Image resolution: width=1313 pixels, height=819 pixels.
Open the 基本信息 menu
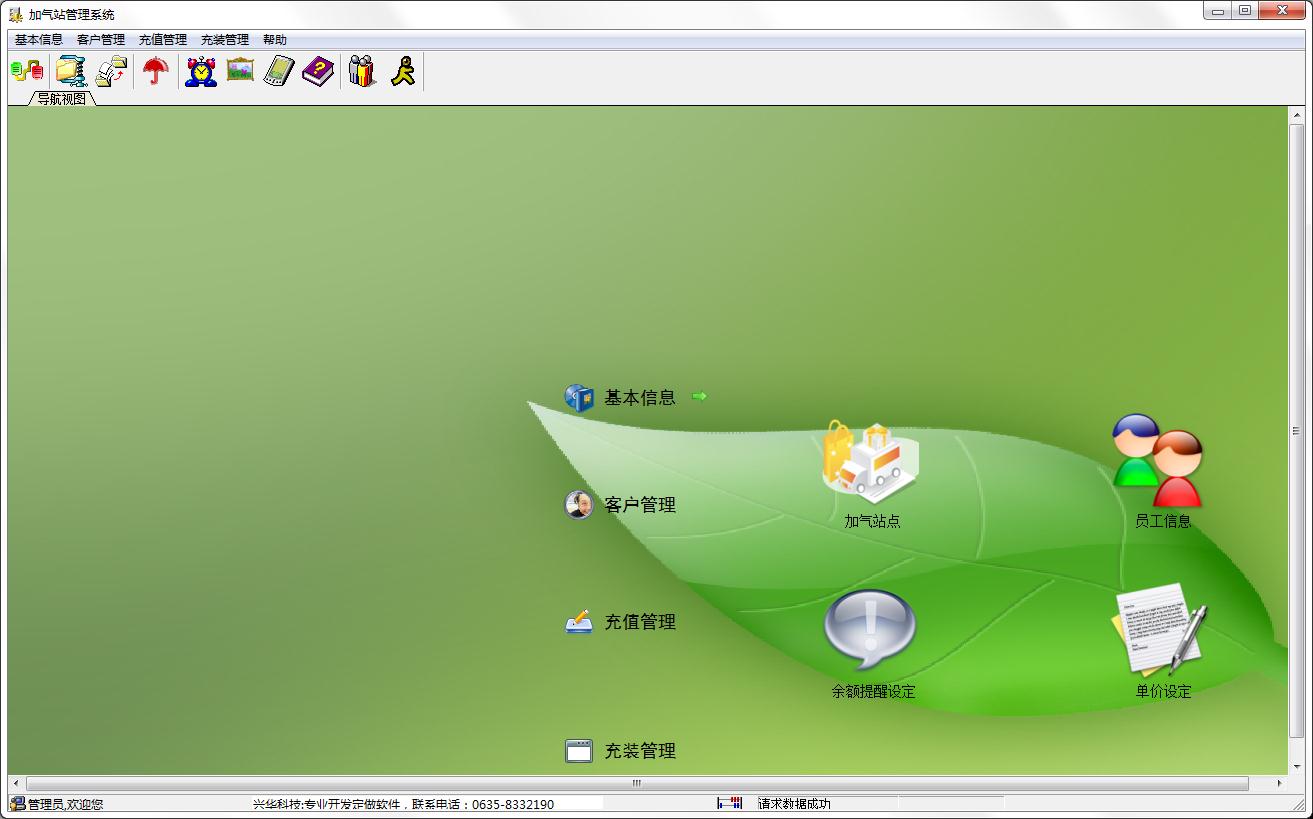coord(39,40)
